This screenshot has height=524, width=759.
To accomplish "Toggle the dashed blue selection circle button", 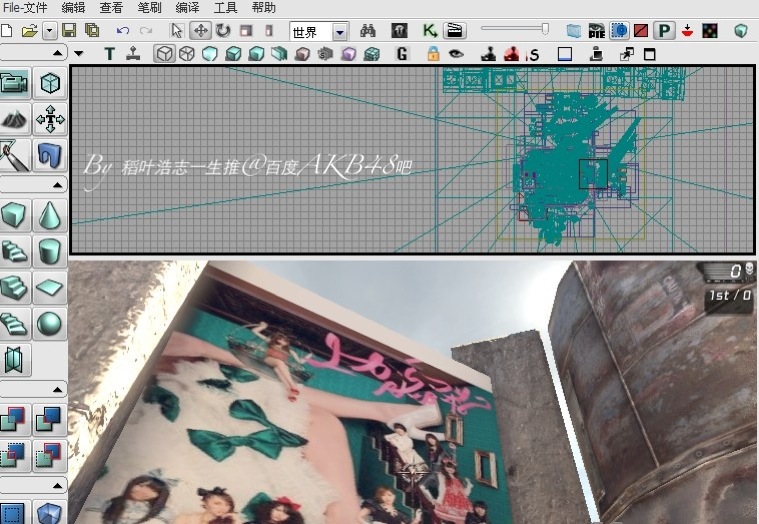I will [x=620, y=31].
